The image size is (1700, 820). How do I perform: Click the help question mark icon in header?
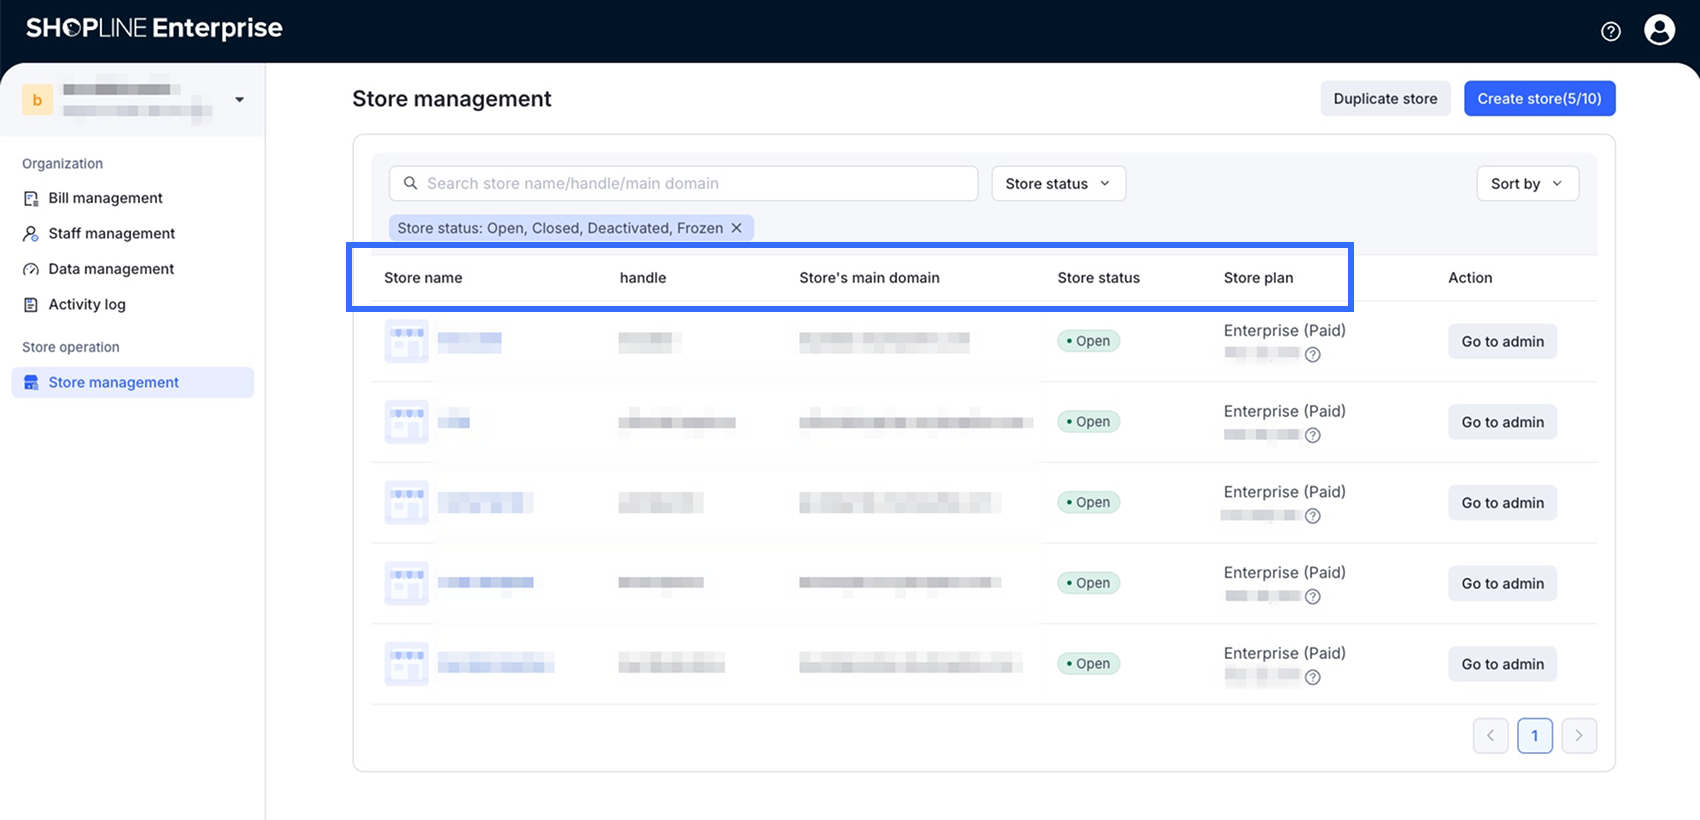click(x=1610, y=31)
